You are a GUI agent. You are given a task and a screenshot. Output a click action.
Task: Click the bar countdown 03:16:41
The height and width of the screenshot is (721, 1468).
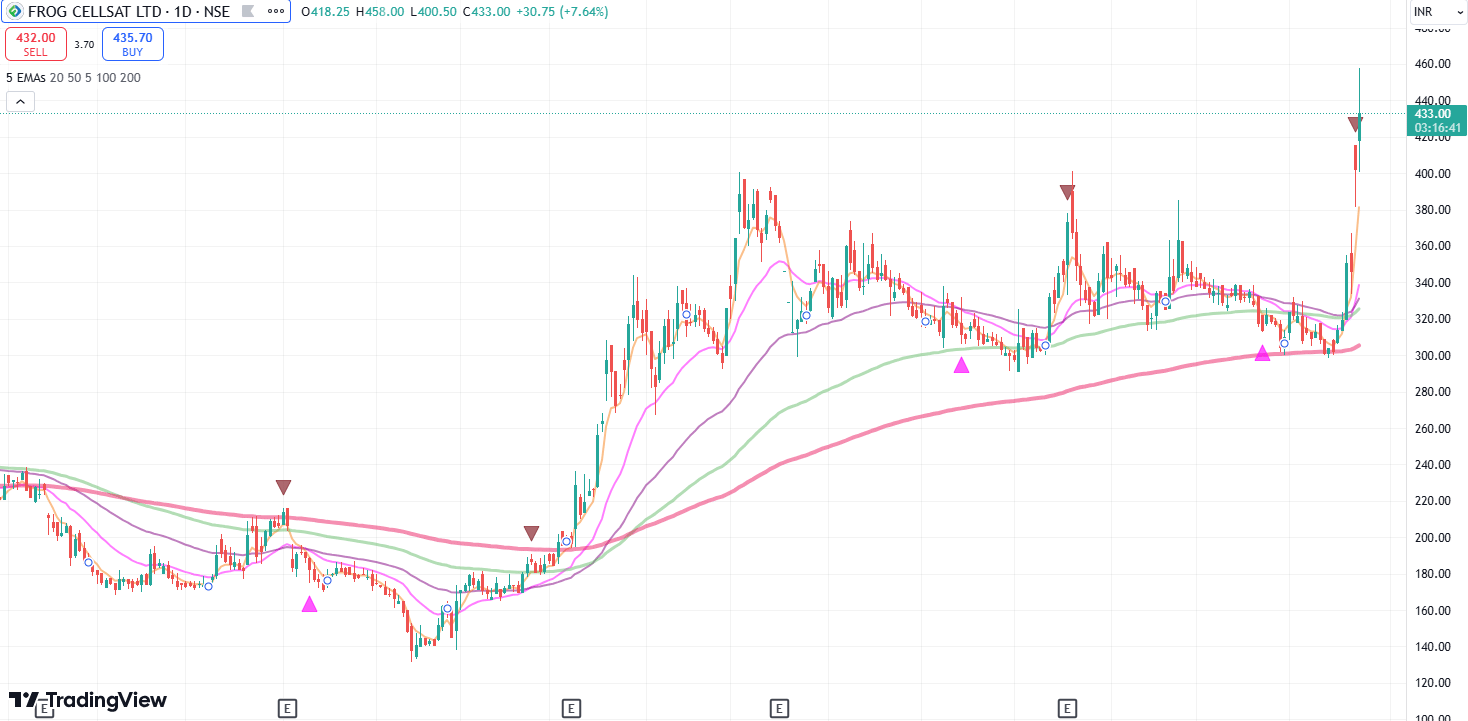(x=1438, y=128)
